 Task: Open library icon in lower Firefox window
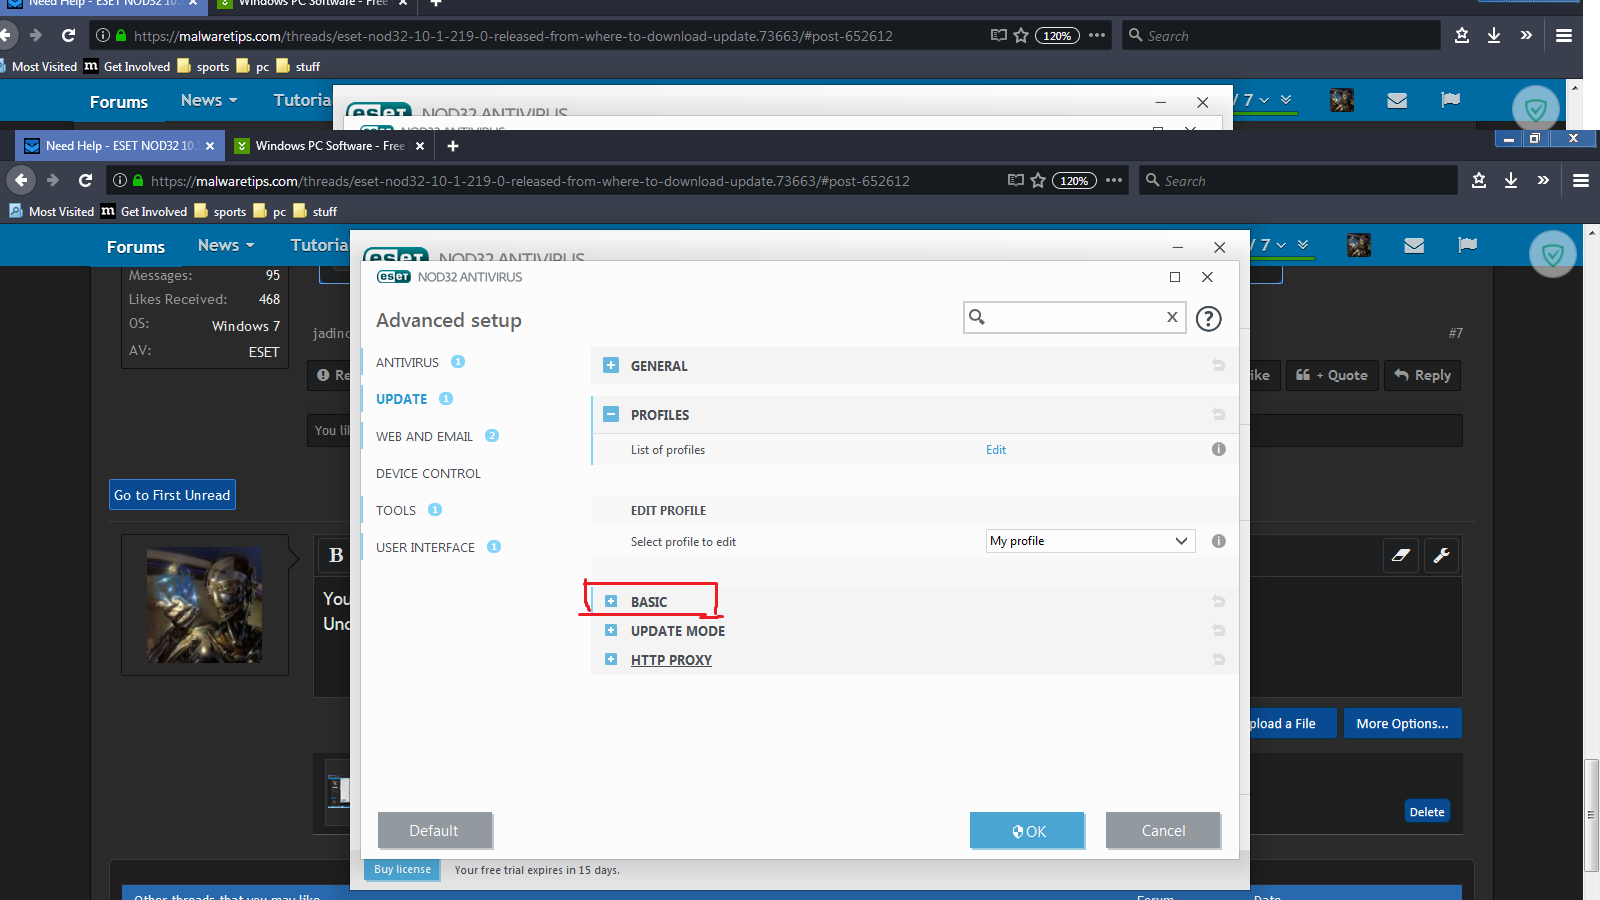tap(1479, 180)
